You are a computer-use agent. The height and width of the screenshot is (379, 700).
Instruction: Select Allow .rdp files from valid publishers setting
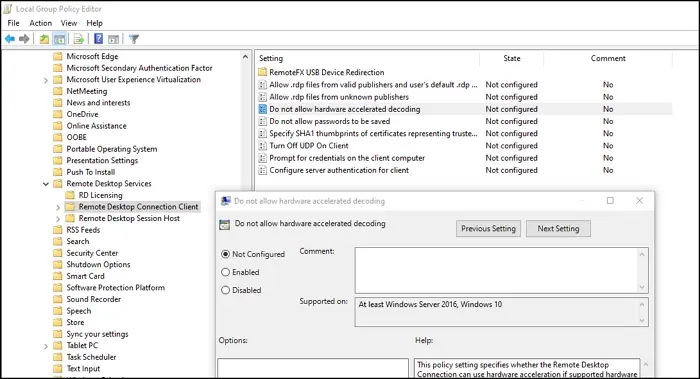pos(373,85)
